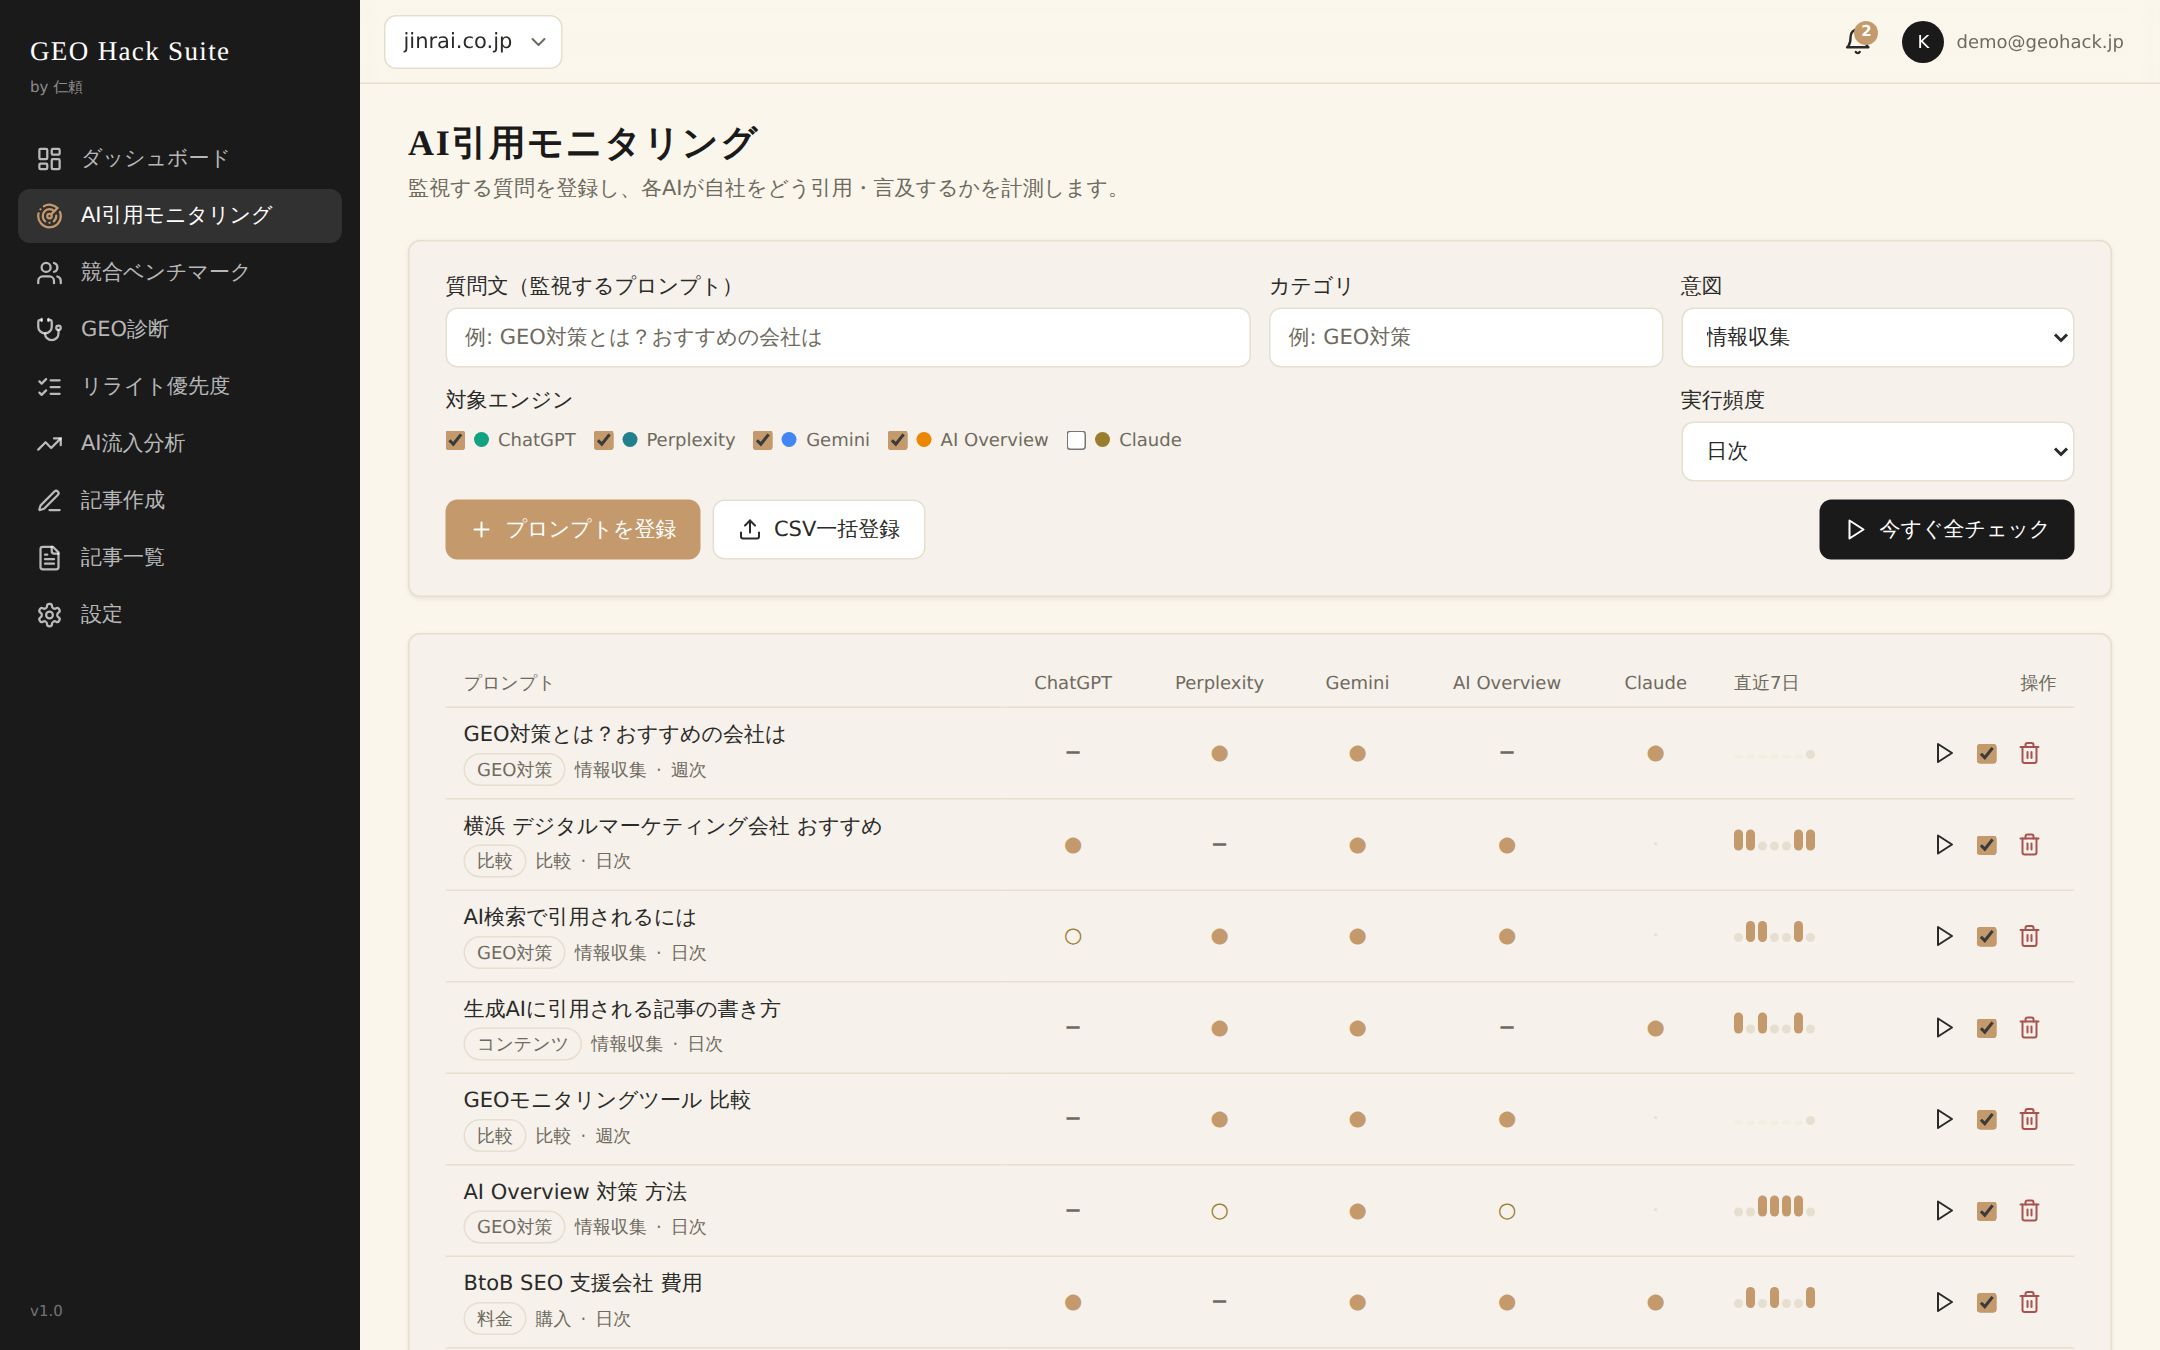Click the 競合ベンチマーク people icon

49,273
